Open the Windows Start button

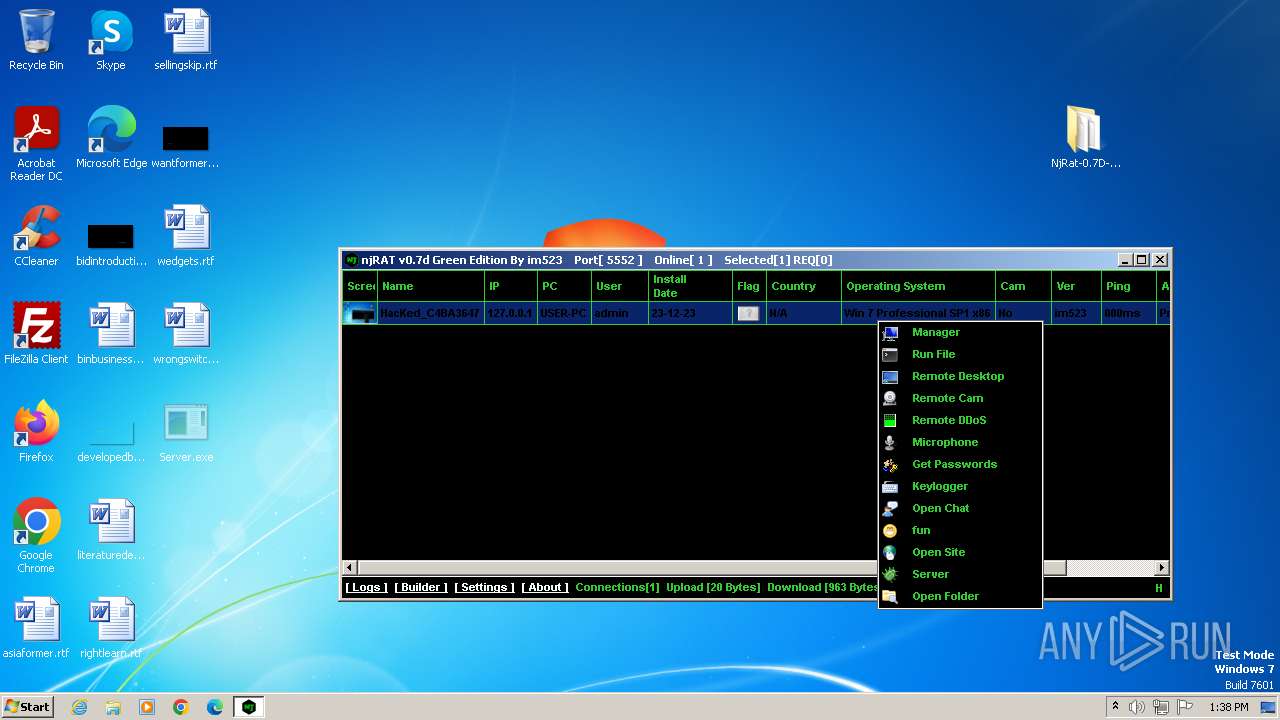(28, 707)
